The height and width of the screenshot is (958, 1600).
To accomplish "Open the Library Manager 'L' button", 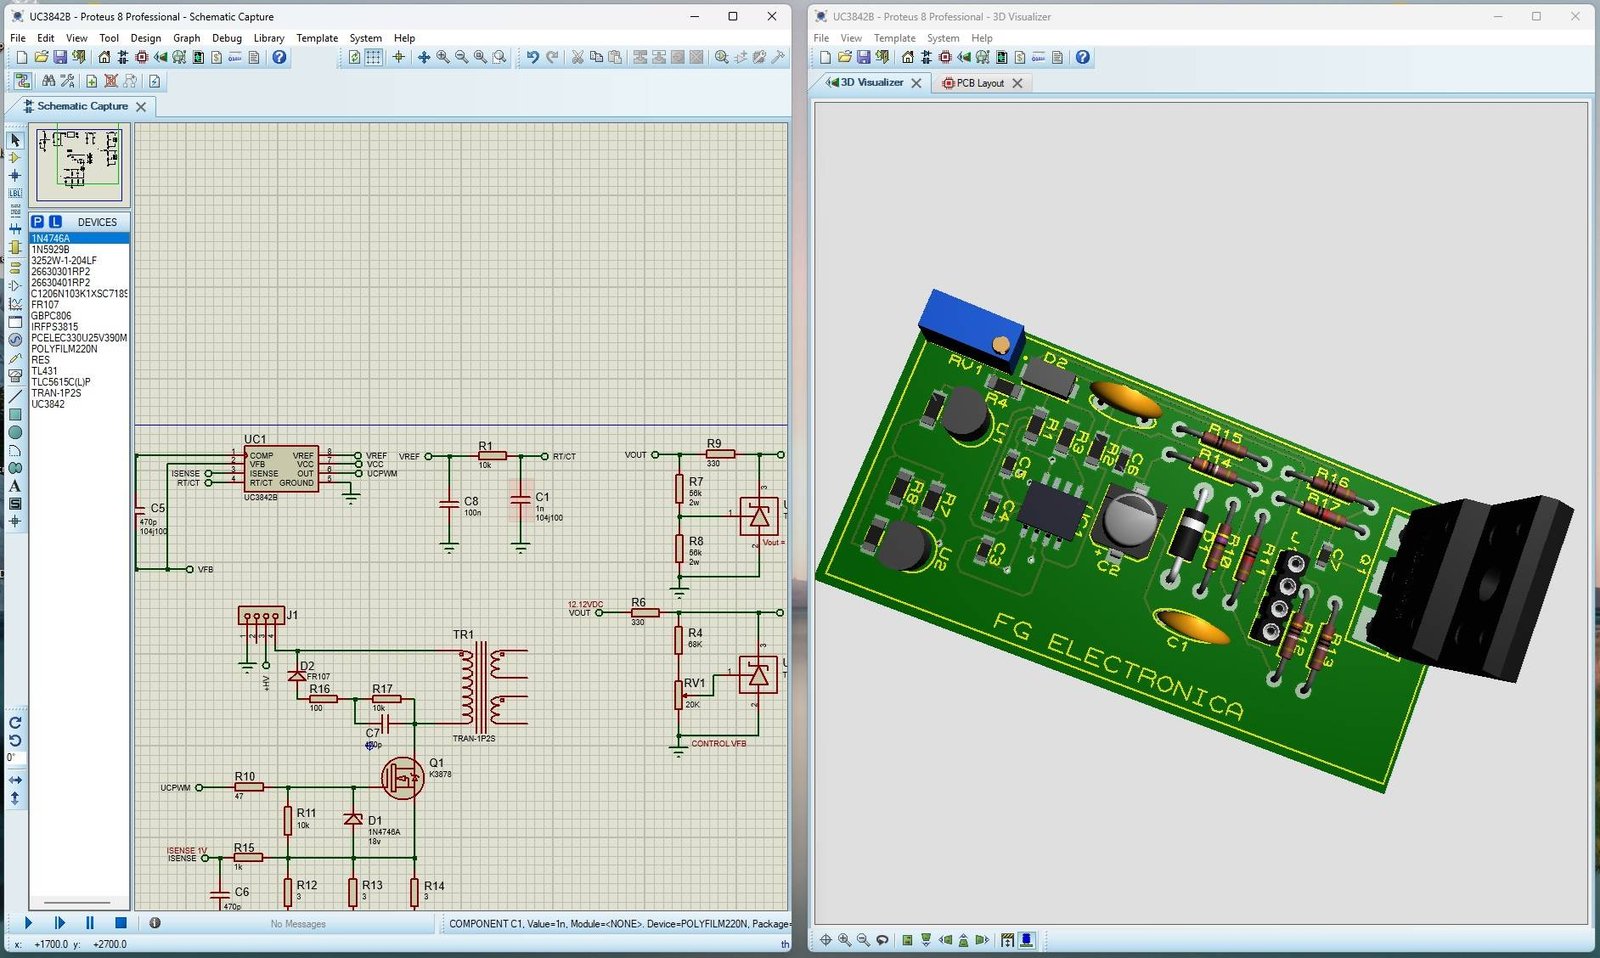I will point(55,222).
